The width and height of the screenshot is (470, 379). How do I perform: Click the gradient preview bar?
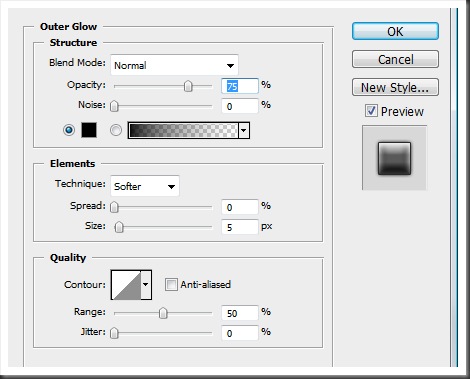[x=183, y=130]
